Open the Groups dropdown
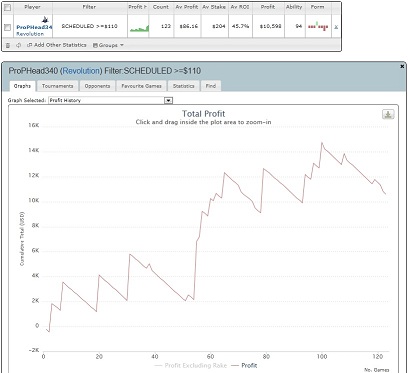 (x=108, y=45)
